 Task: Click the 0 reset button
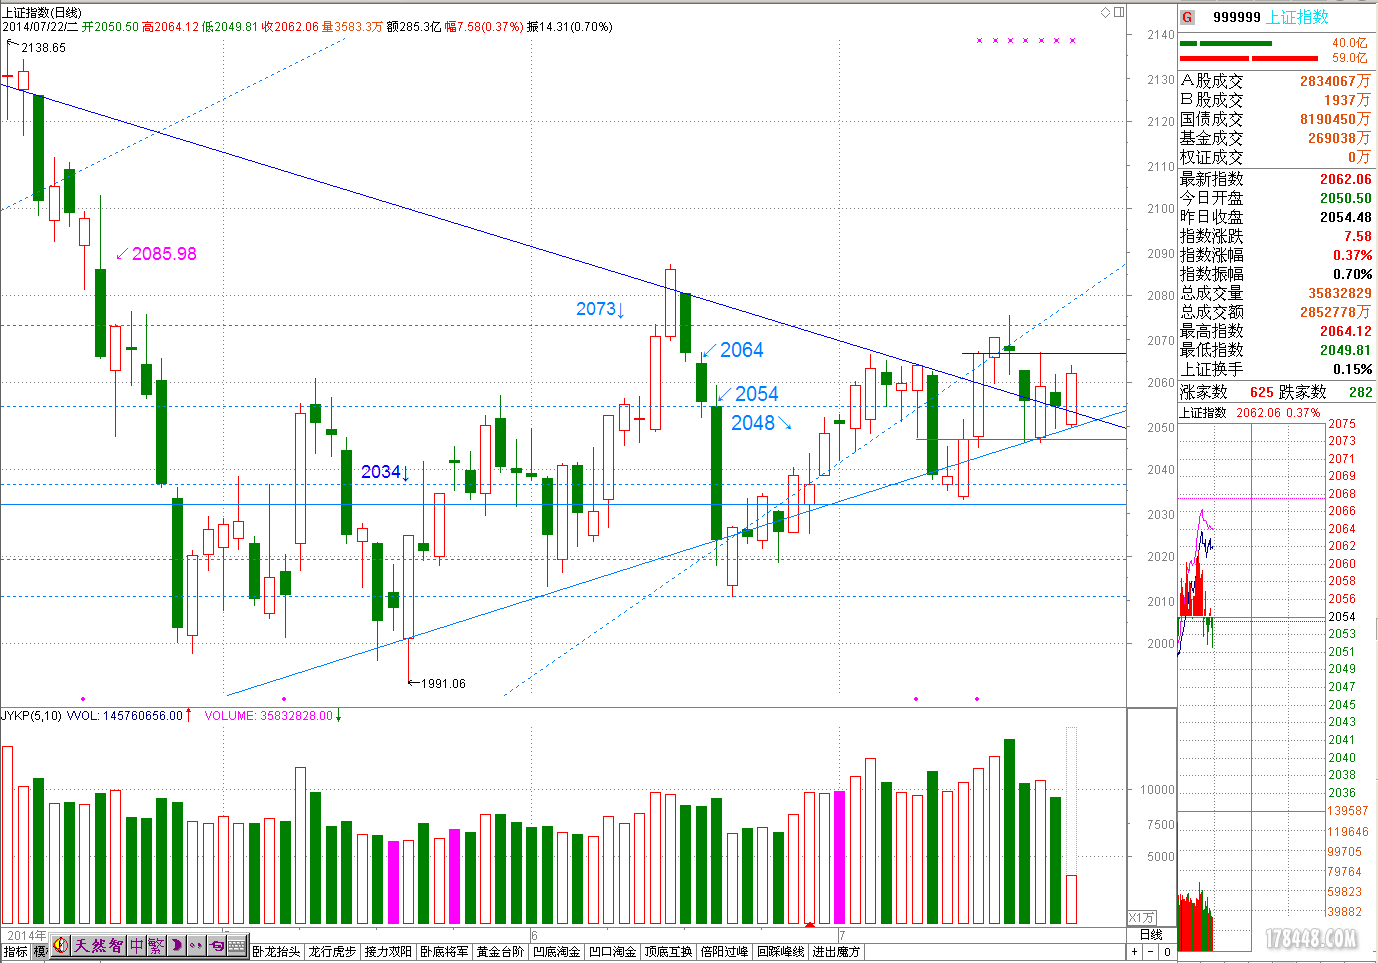click(1167, 952)
